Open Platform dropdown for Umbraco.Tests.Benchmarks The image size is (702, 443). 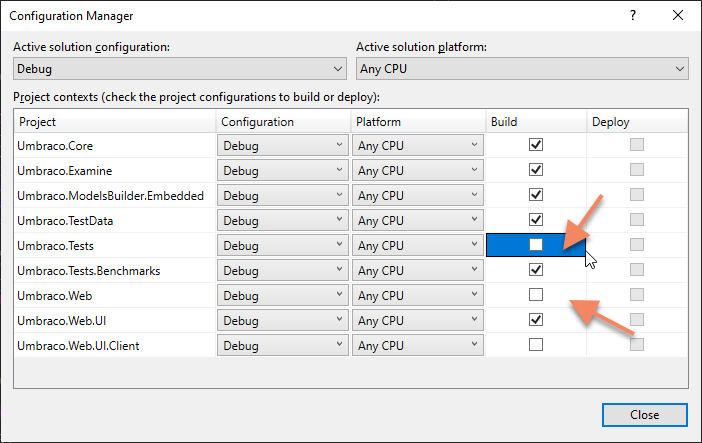click(x=418, y=270)
